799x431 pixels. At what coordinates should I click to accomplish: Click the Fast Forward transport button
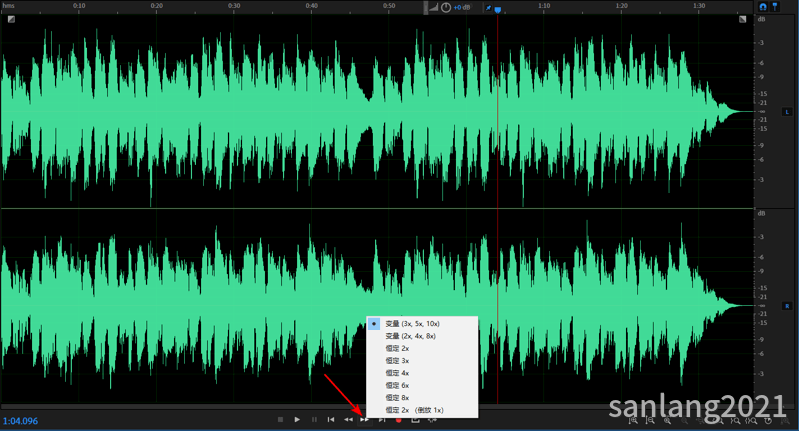tap(365, 420)
